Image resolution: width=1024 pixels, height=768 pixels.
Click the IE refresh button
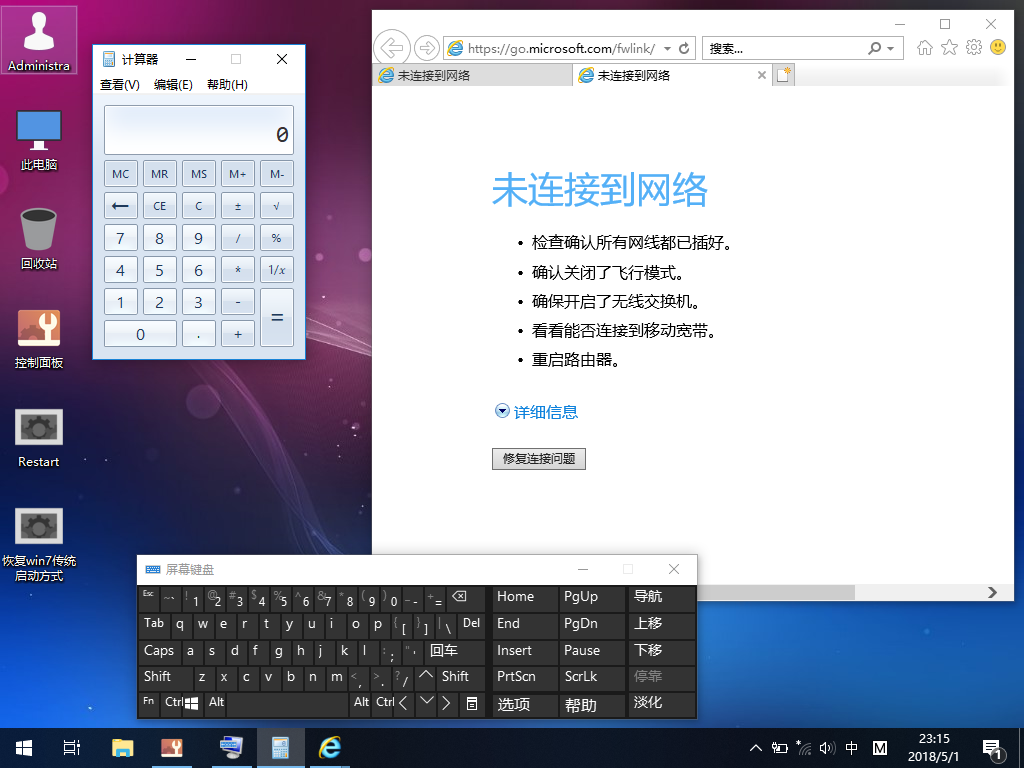[685, 48]
